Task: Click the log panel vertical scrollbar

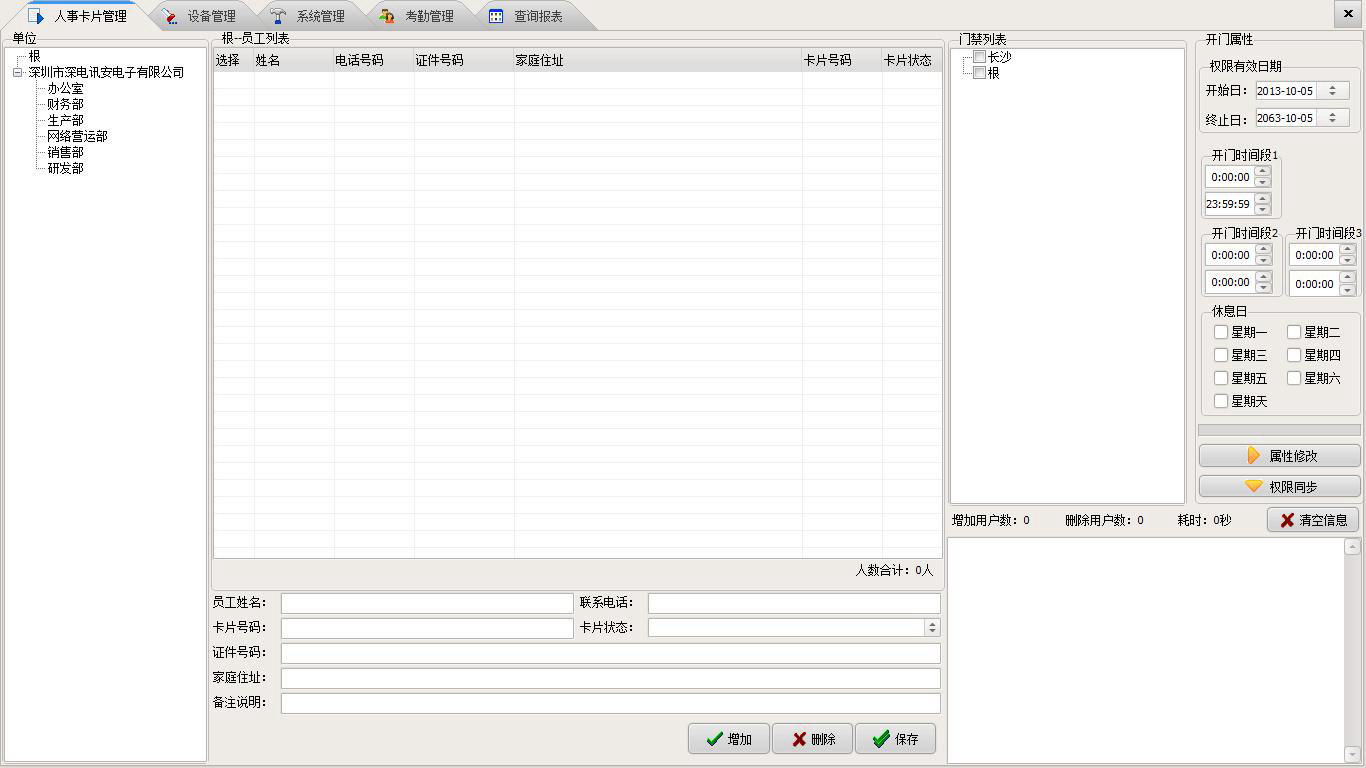Action: click(1352, 650)
